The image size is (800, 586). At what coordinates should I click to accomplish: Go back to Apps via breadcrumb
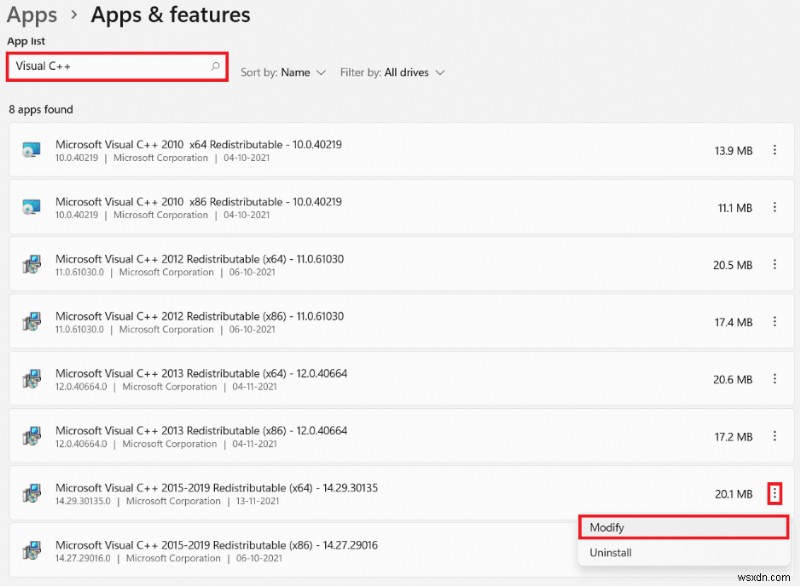coord(32,15)
